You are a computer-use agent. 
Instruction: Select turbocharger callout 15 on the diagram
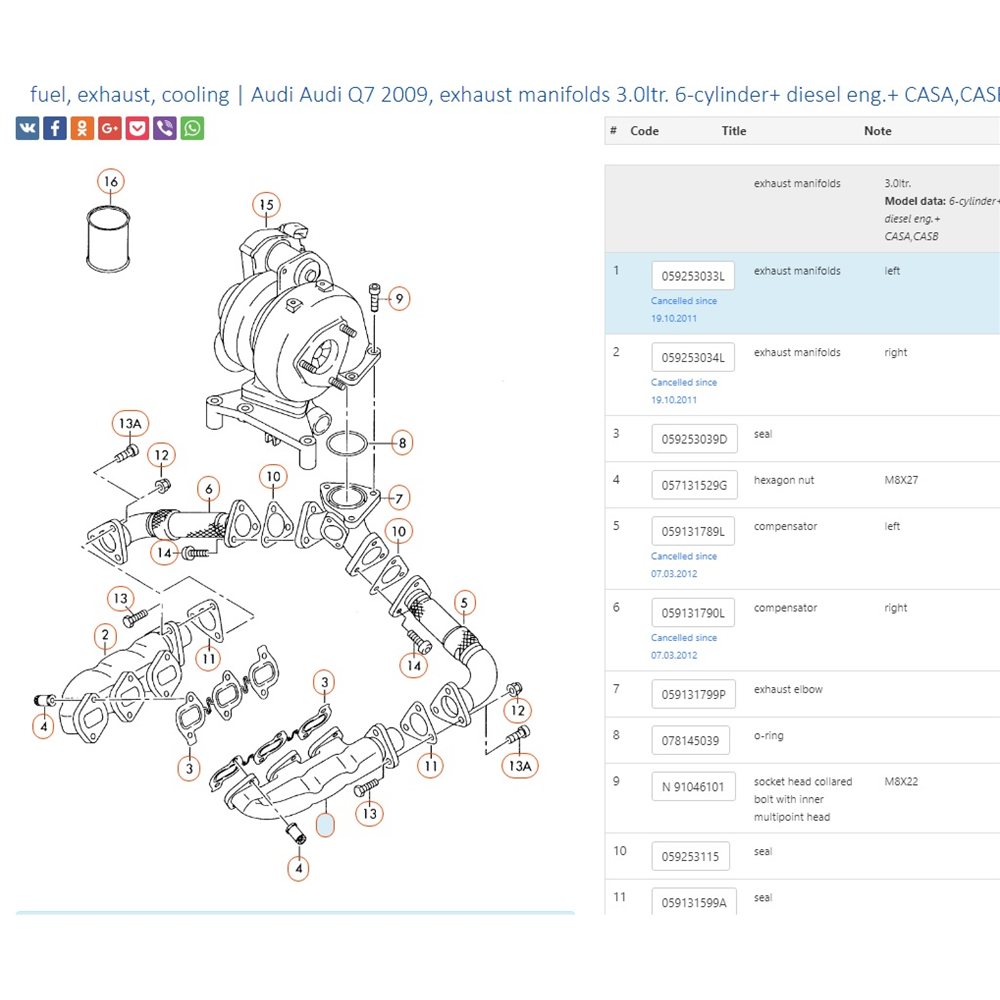pos(267,205)
